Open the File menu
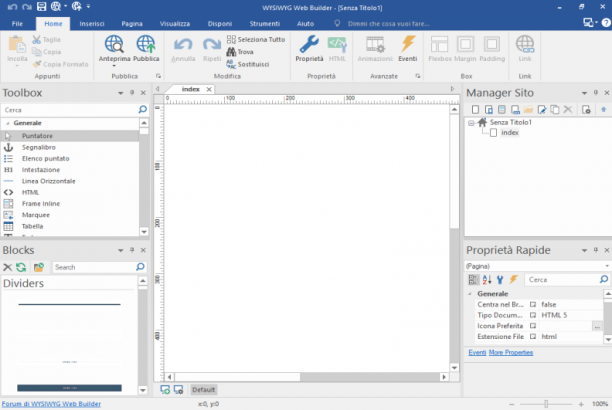The image size is (612, 410). [x=17, y=23]
